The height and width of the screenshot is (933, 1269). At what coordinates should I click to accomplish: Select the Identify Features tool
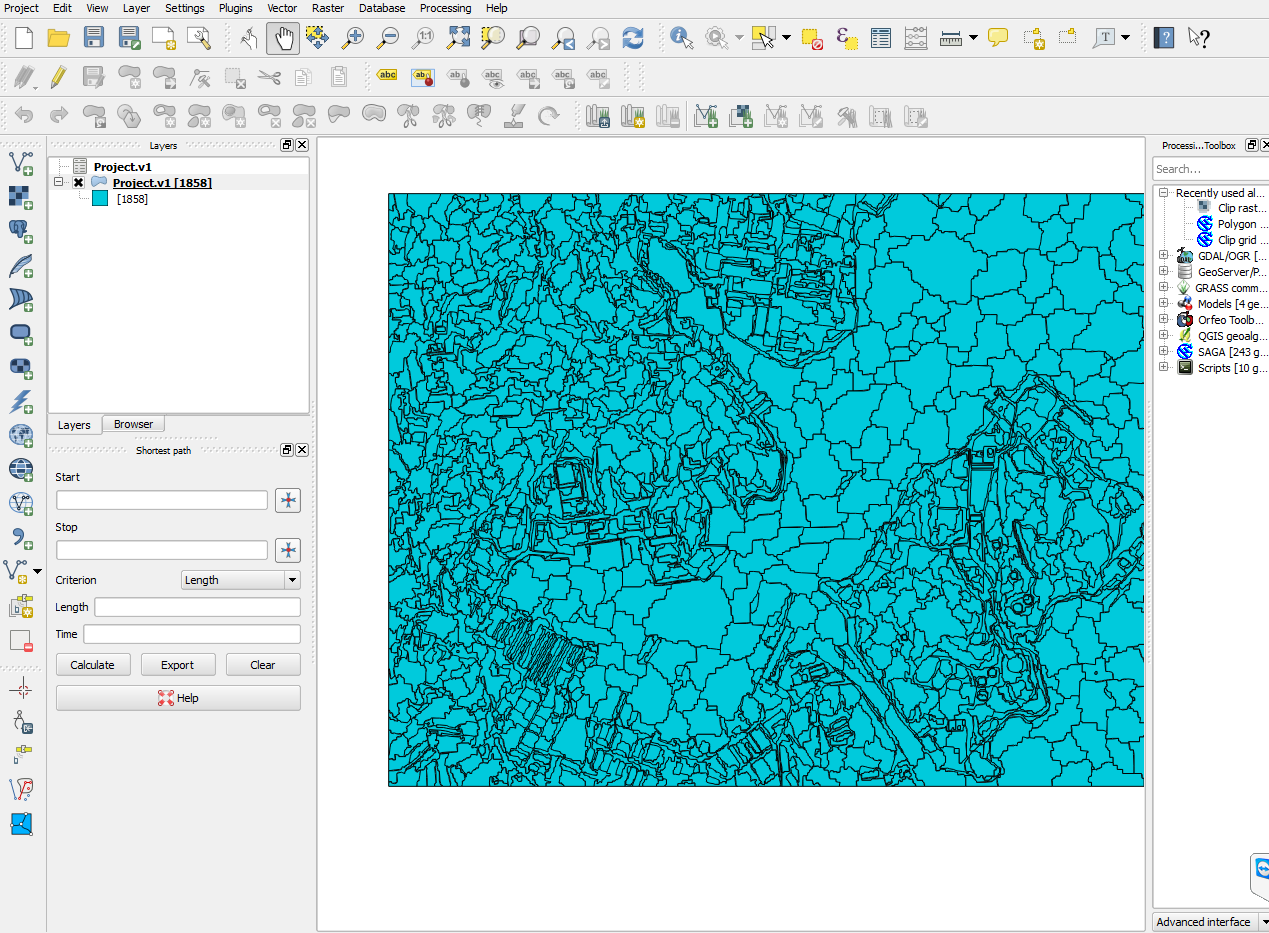point(682,38)
